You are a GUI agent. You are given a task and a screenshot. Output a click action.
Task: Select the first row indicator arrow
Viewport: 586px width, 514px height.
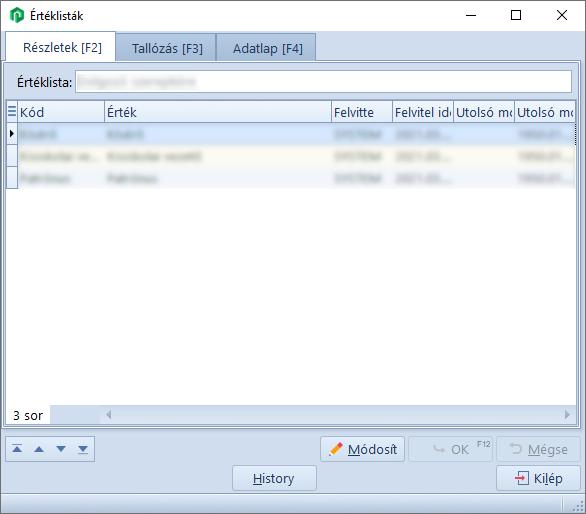12,133
